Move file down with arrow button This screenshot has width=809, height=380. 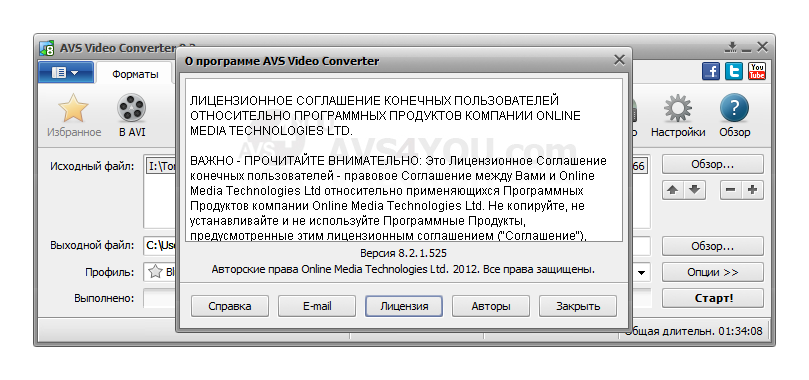point(694,190)
